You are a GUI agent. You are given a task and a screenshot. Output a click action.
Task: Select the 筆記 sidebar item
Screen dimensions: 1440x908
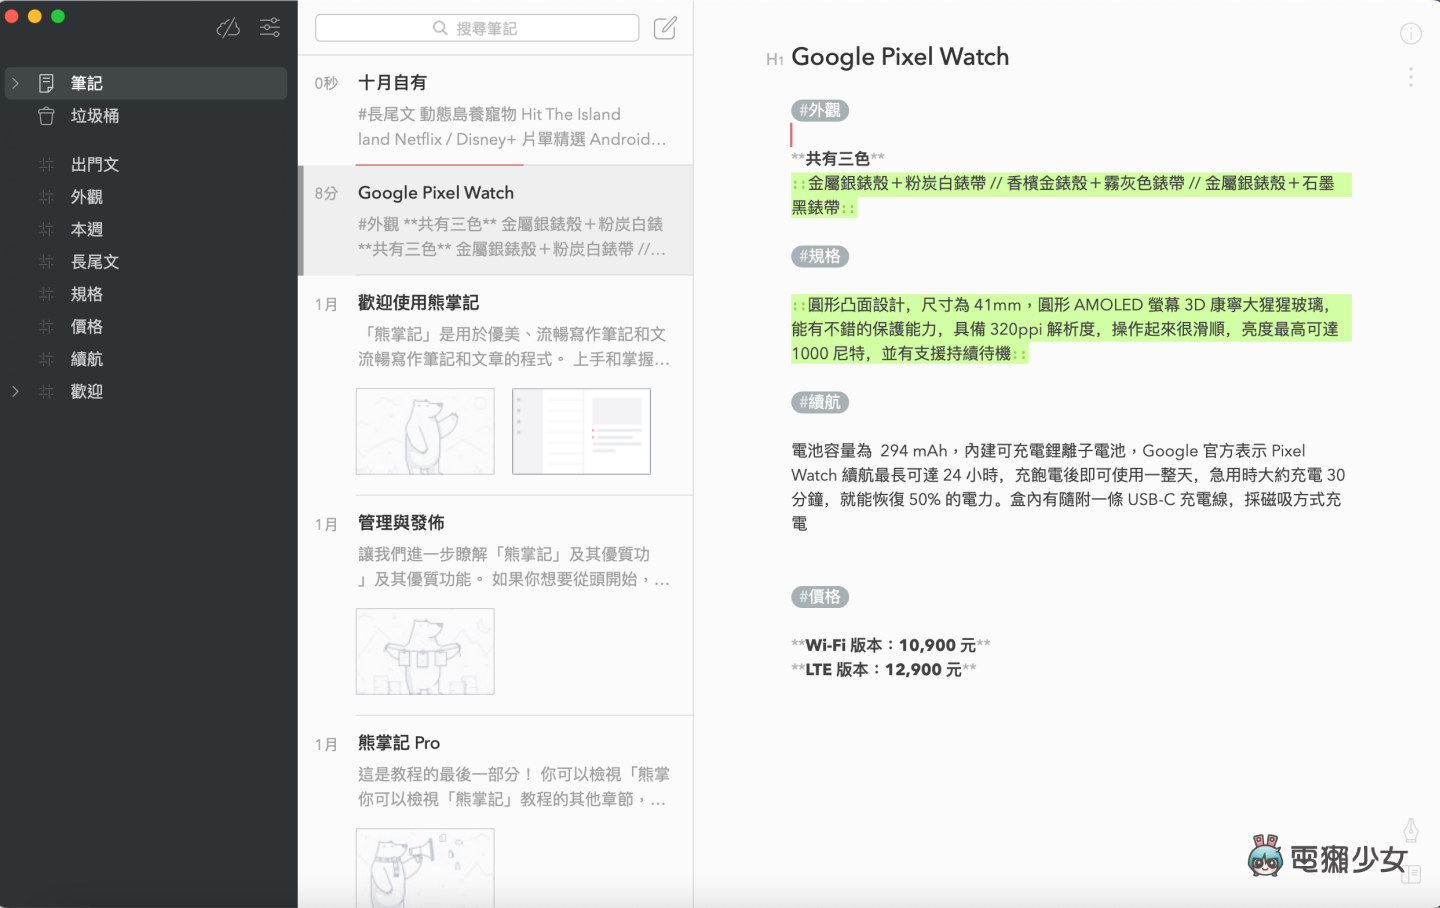point(146,83)
